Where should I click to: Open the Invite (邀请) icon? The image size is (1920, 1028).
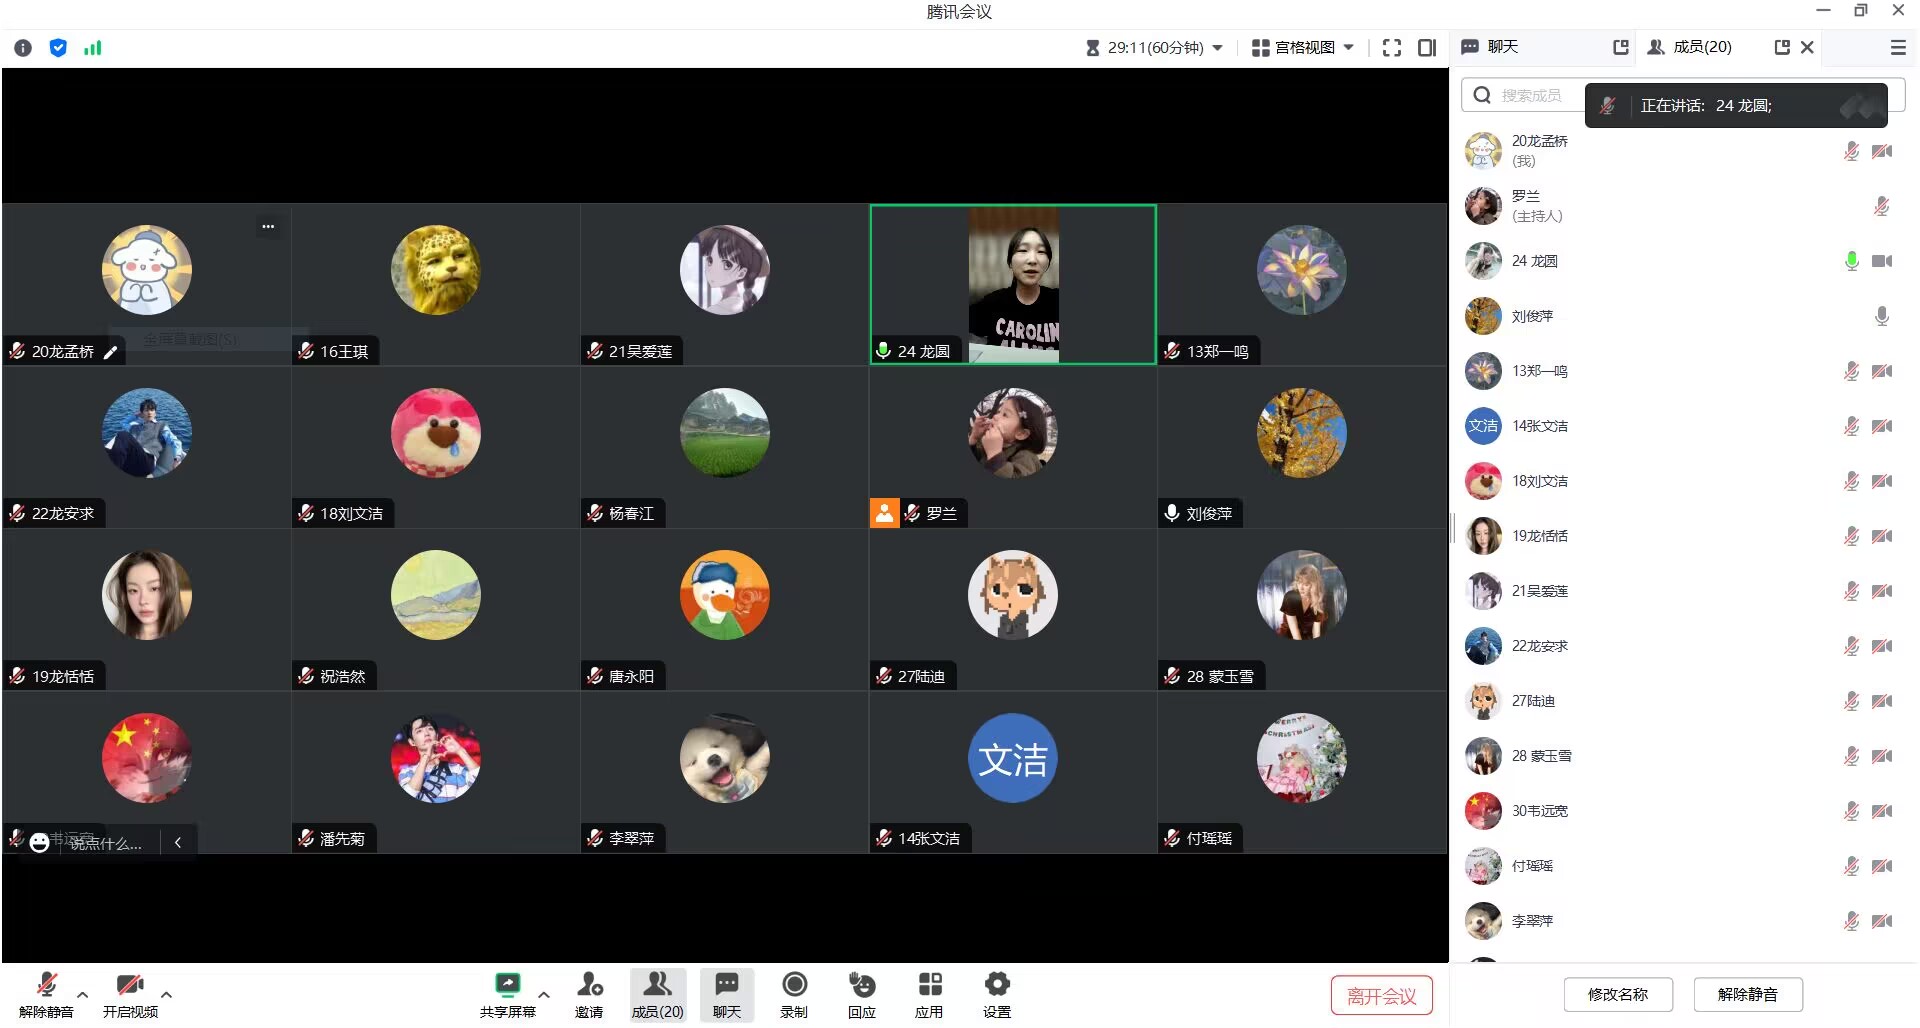[589, 986]
